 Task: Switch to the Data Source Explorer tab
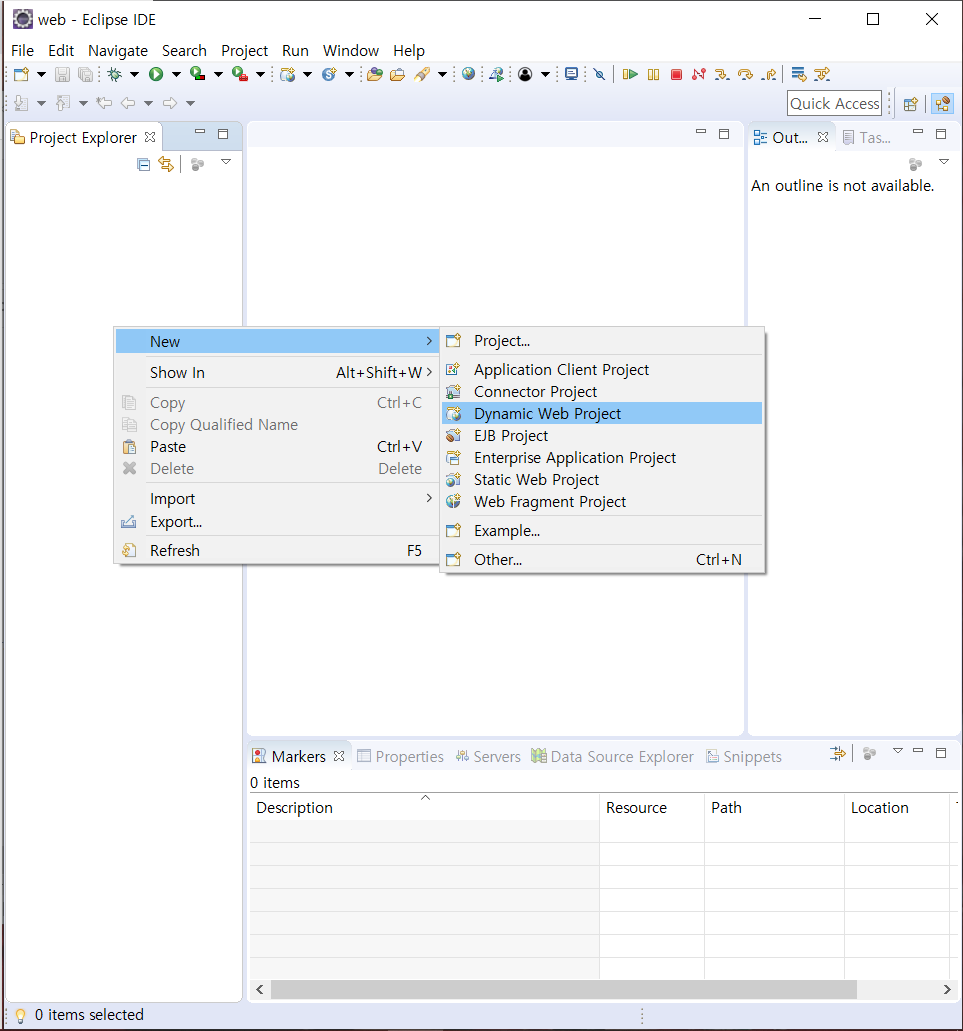coord(613,757)
